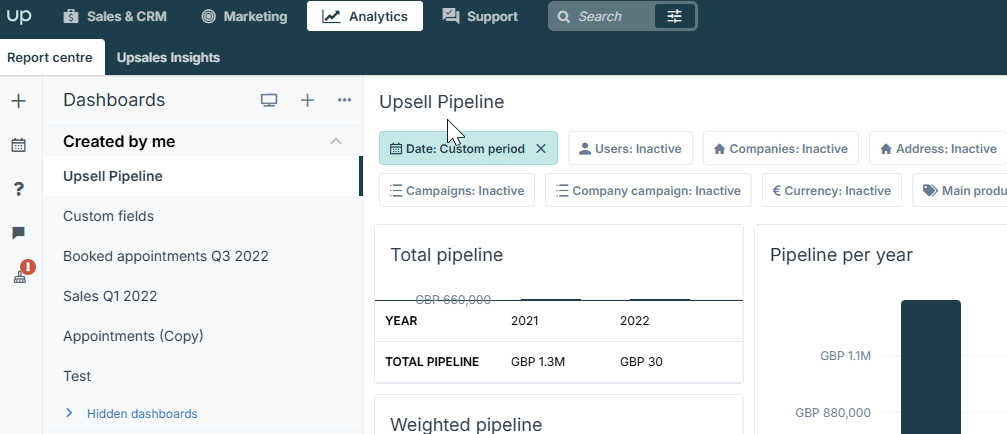Select the Analytics menu
The image size is (1007, 434).
pyautogui.click(x=365, y=16)
